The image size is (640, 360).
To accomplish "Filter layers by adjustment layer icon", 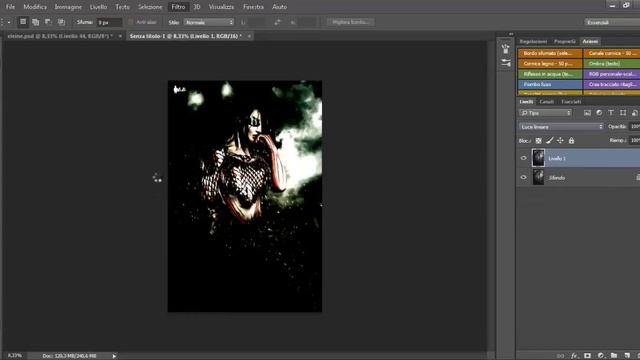I will coord(599,113).
